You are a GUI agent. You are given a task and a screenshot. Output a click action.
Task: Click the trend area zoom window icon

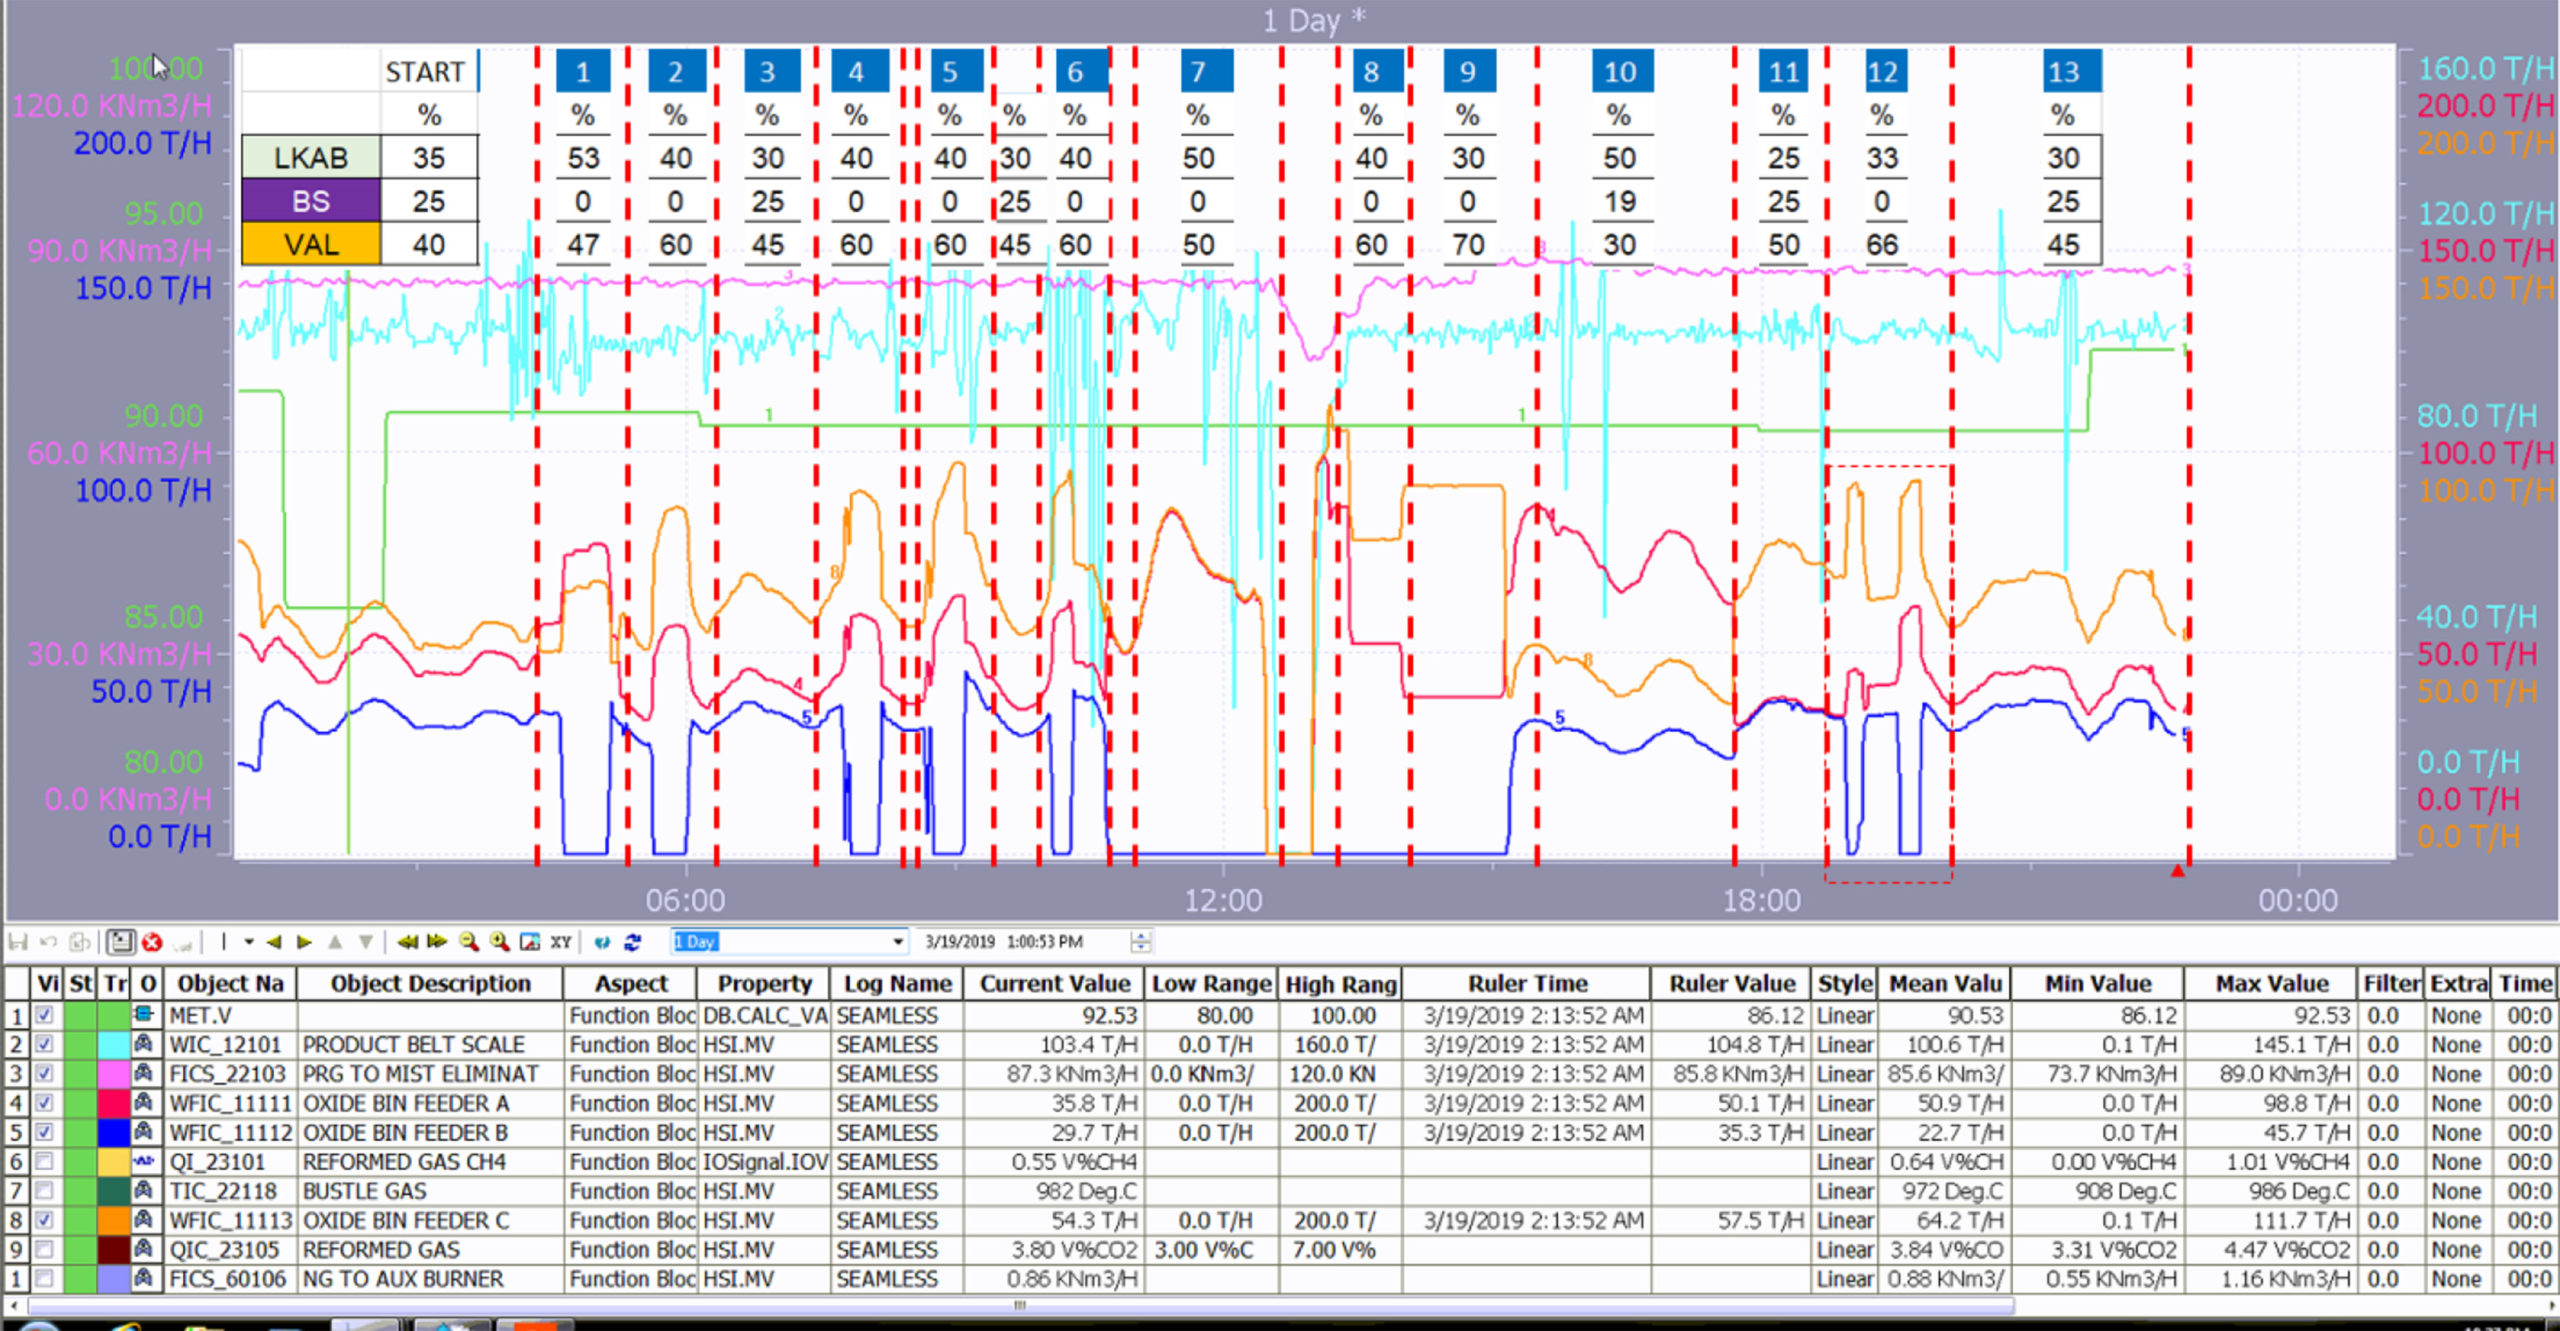(x=530, y=942)
